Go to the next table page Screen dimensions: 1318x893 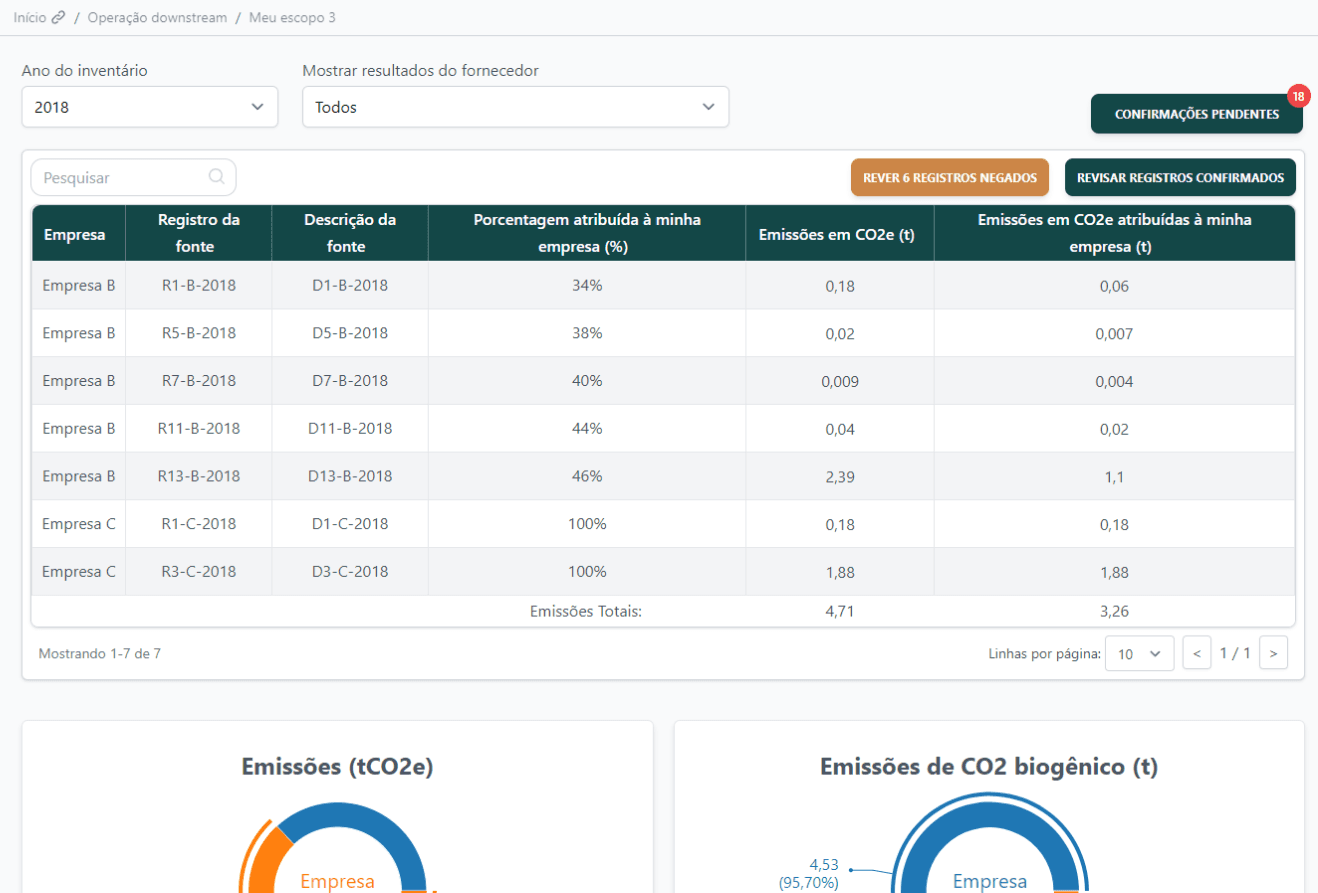pos(1273,653)
